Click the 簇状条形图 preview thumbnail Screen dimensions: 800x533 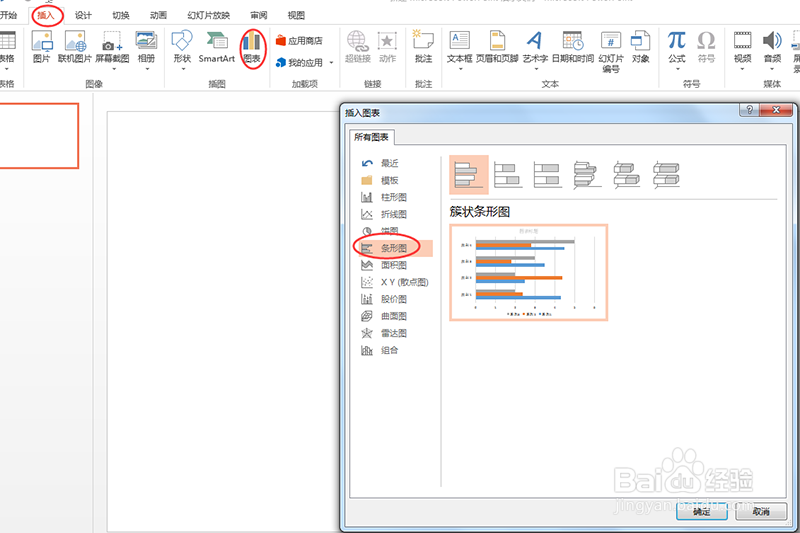click(529, 272)
